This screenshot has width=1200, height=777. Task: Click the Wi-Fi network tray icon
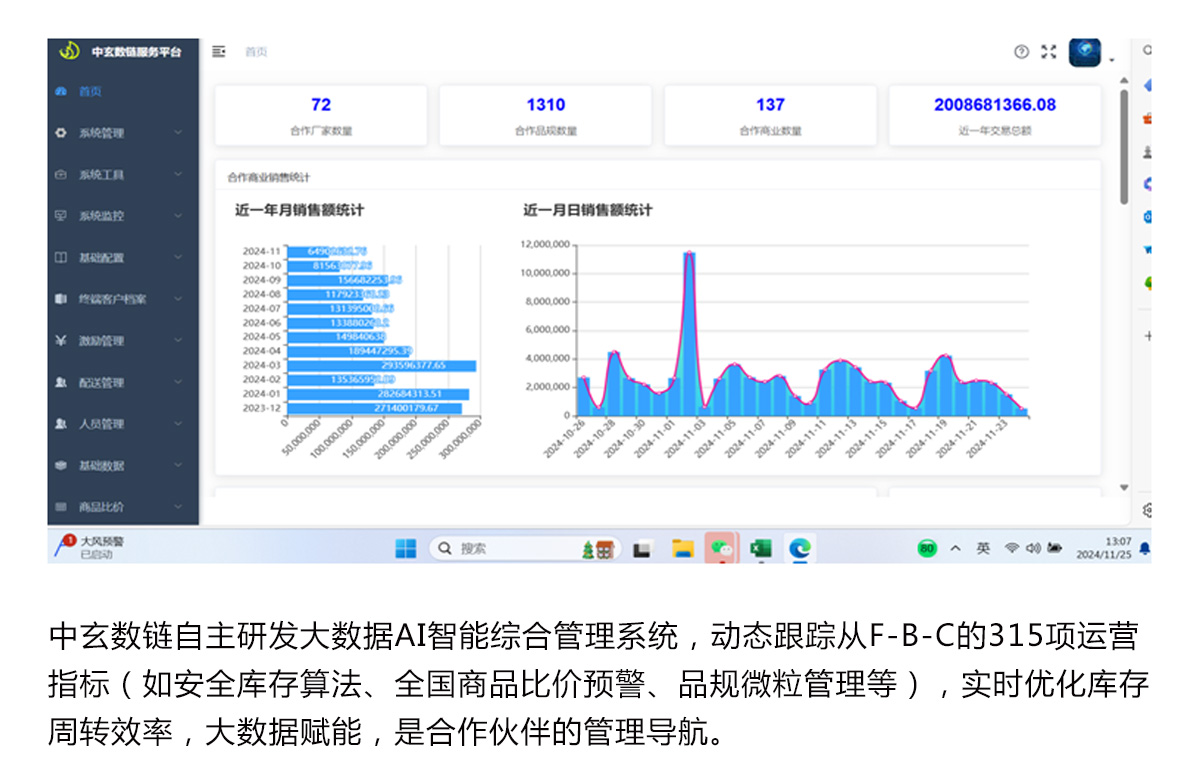point(1012,548)
